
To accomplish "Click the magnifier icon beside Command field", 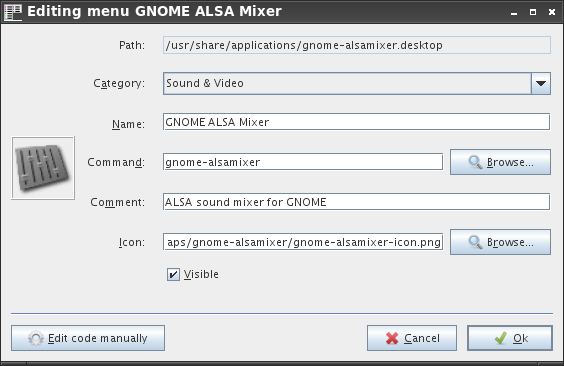I will 475,162.
